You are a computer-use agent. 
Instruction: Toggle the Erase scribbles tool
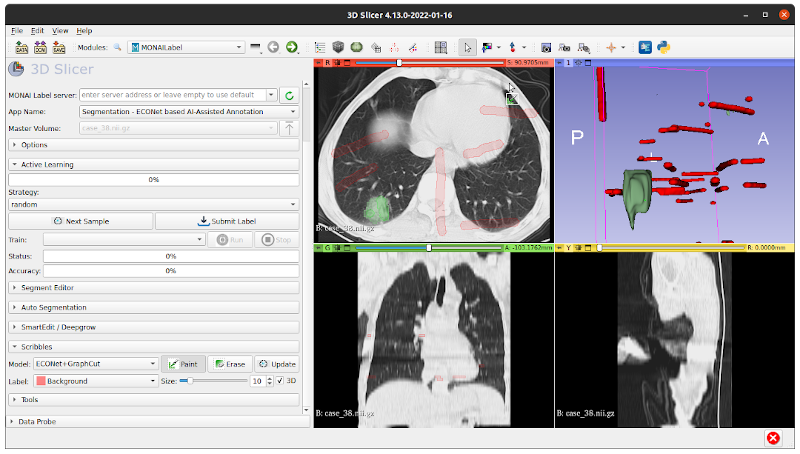tap(230, 364)
